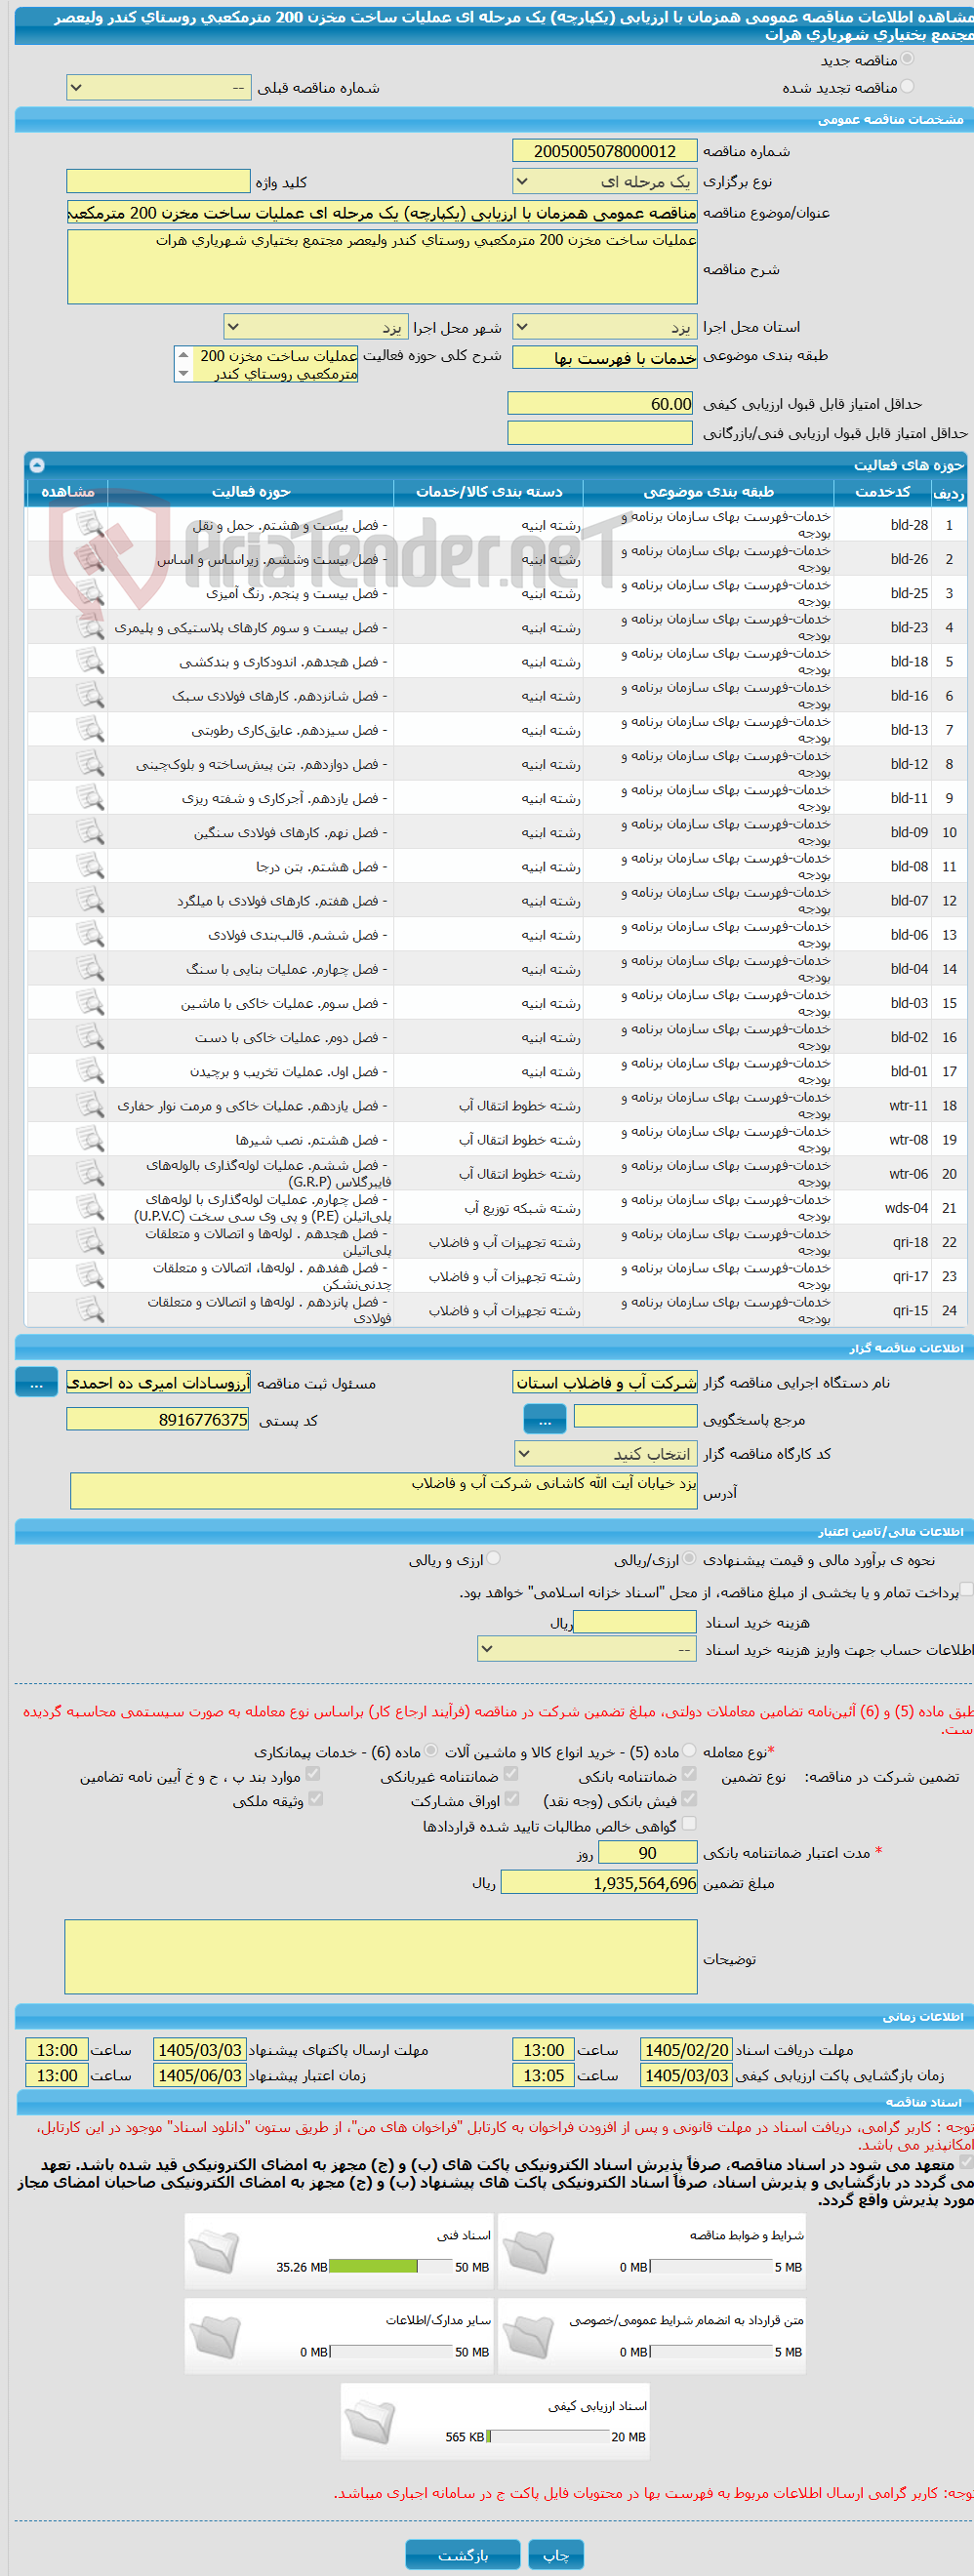Click browse button beside مرجع پاسخگویی
The height and width of the screenshot is (2576, 974).
pos(545,1418)
